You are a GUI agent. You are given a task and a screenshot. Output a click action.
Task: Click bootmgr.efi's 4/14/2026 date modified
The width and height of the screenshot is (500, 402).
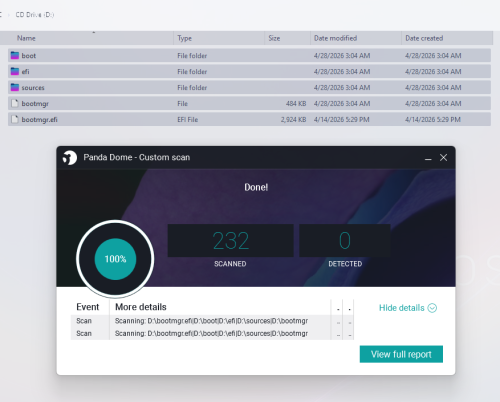tap(341, 120)
